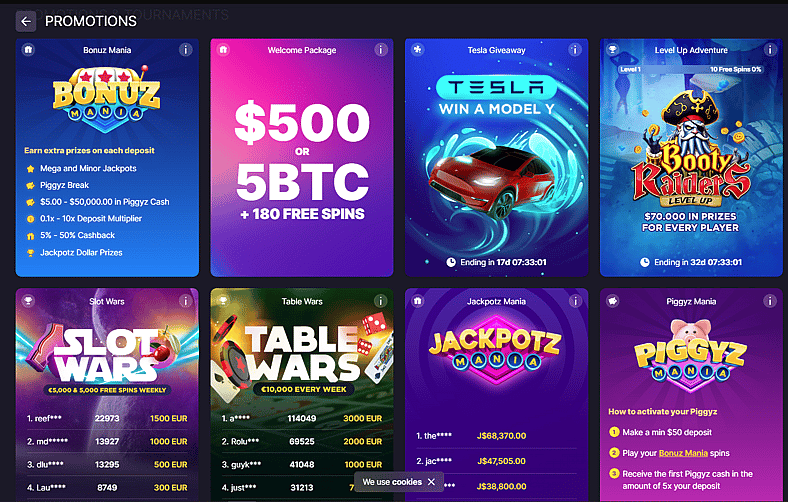
Task: Open info icon on Slot Wars card
Action: pos(185,301)
